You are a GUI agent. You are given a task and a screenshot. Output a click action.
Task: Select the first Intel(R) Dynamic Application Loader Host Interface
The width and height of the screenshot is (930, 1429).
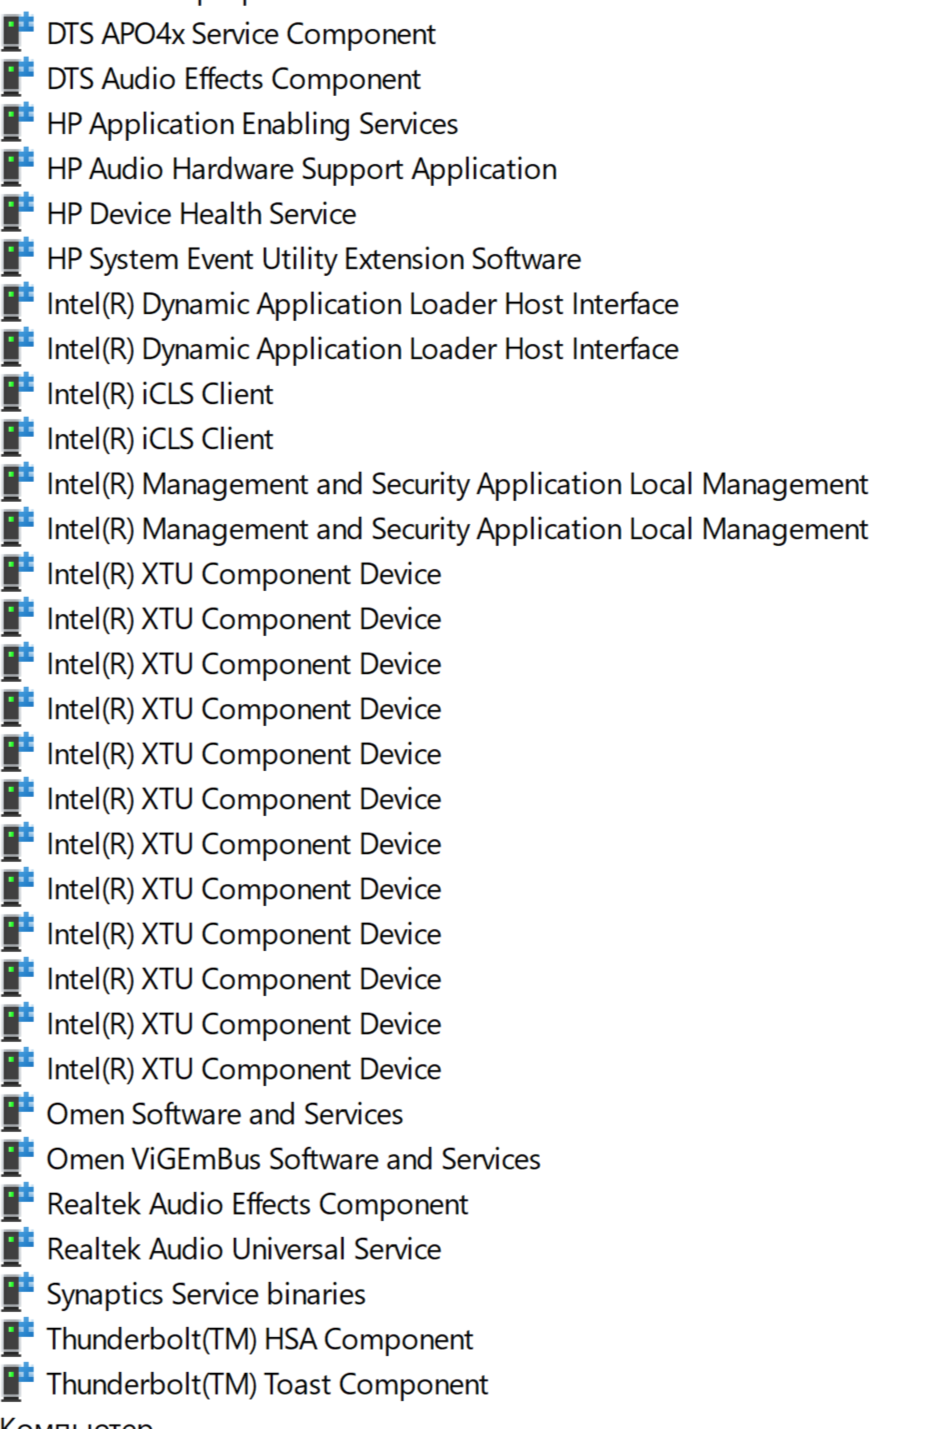click(362, 303)
